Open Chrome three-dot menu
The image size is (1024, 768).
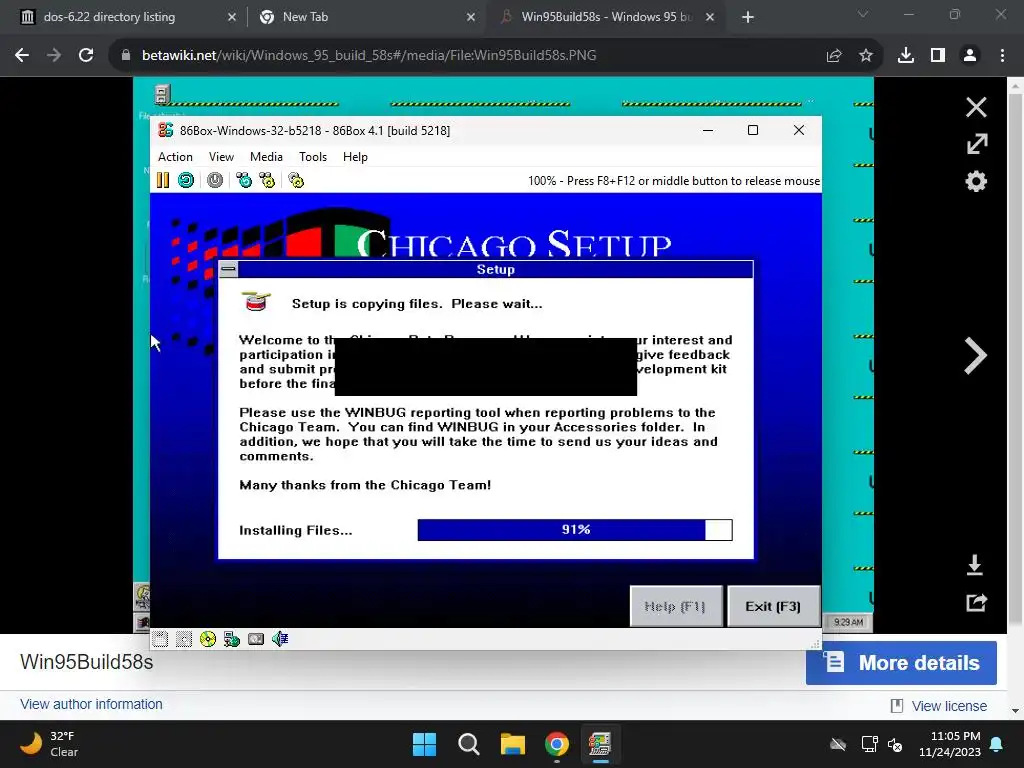pyautogui.click(x=1002, y=56)
